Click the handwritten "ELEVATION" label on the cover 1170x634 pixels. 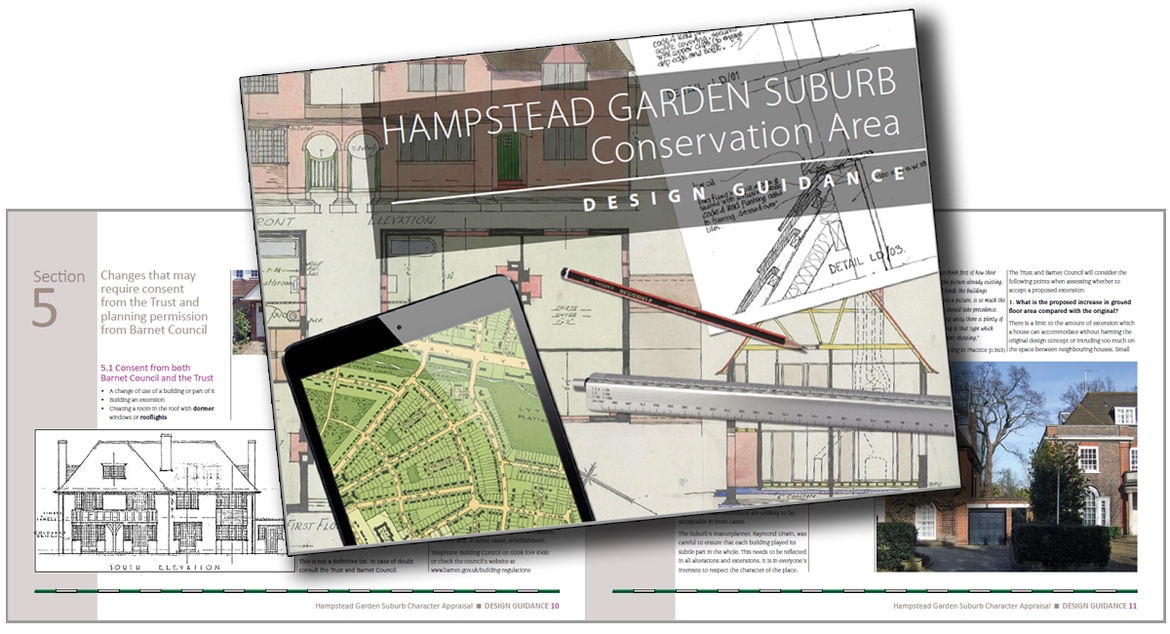(401, 221)
